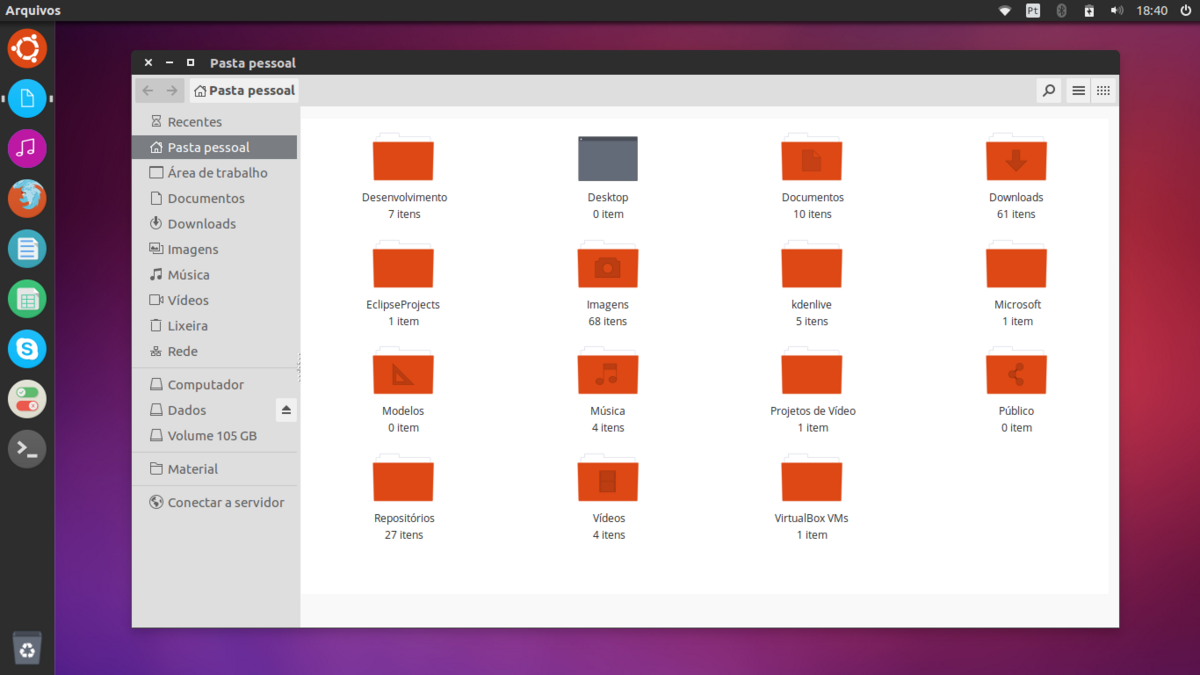Go back with the left arrow
1200x675 pixels.
(148, 91)
